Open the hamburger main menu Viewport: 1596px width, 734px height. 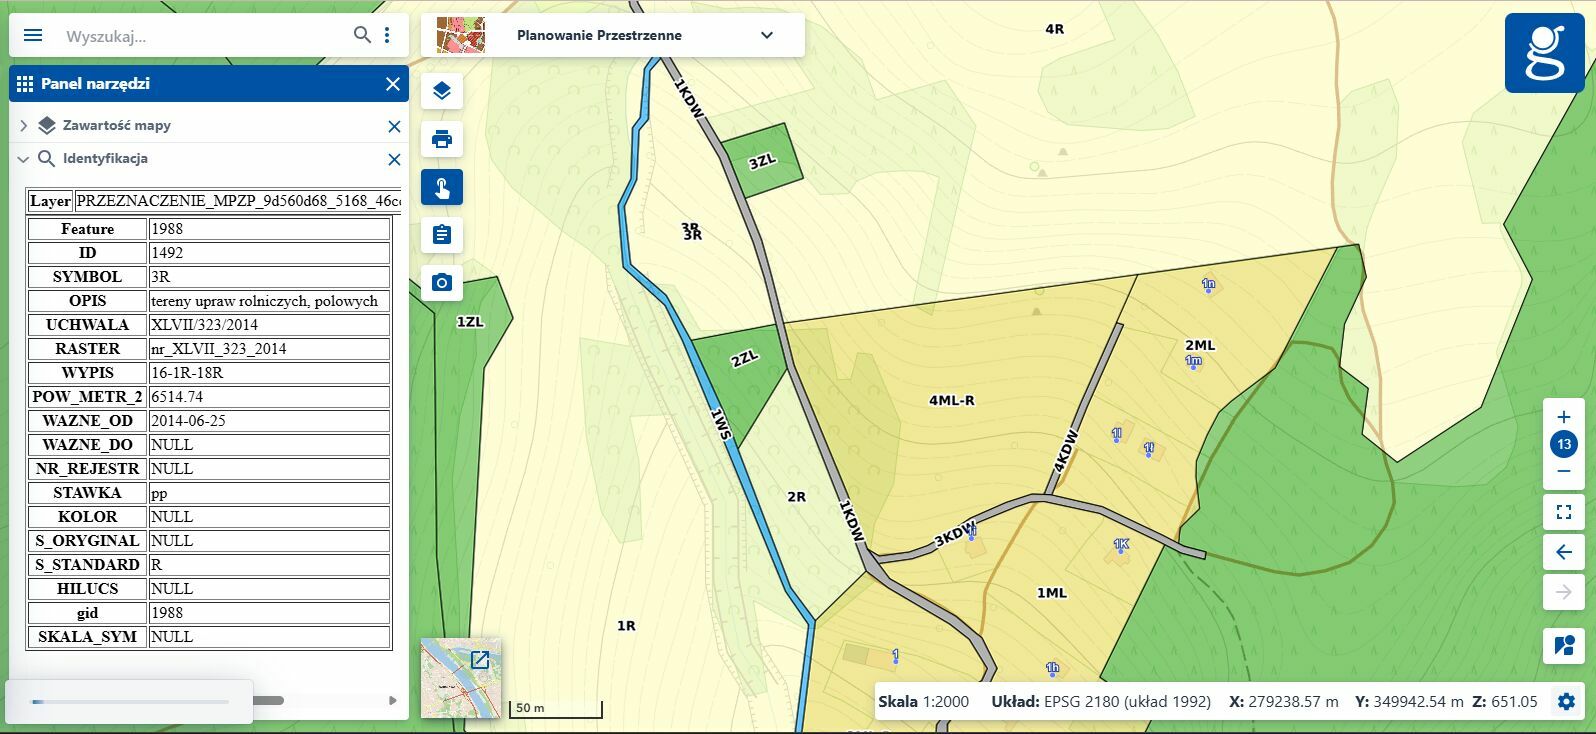coord(33,35)
